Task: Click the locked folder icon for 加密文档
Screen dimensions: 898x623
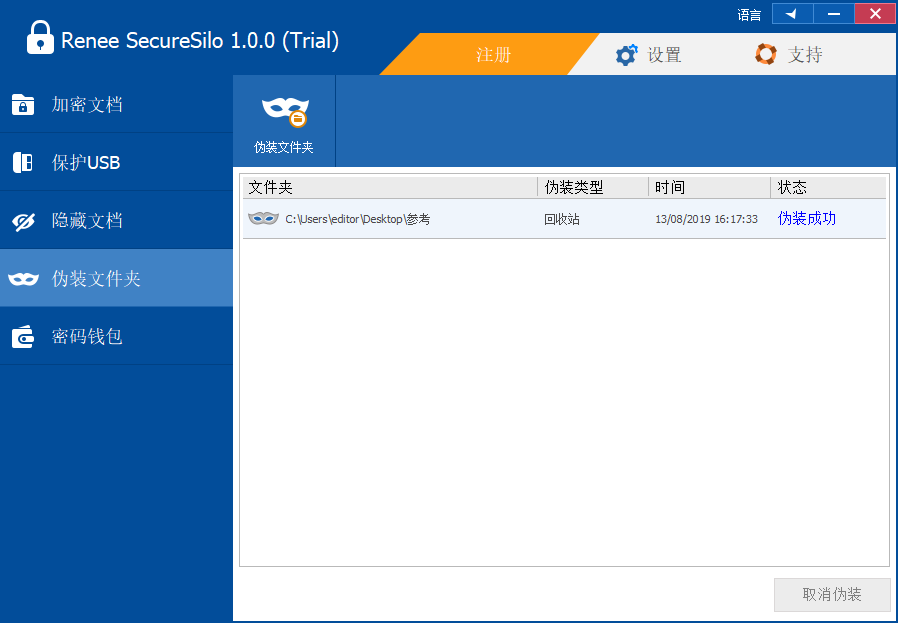Action: click(x=23, y=105)
